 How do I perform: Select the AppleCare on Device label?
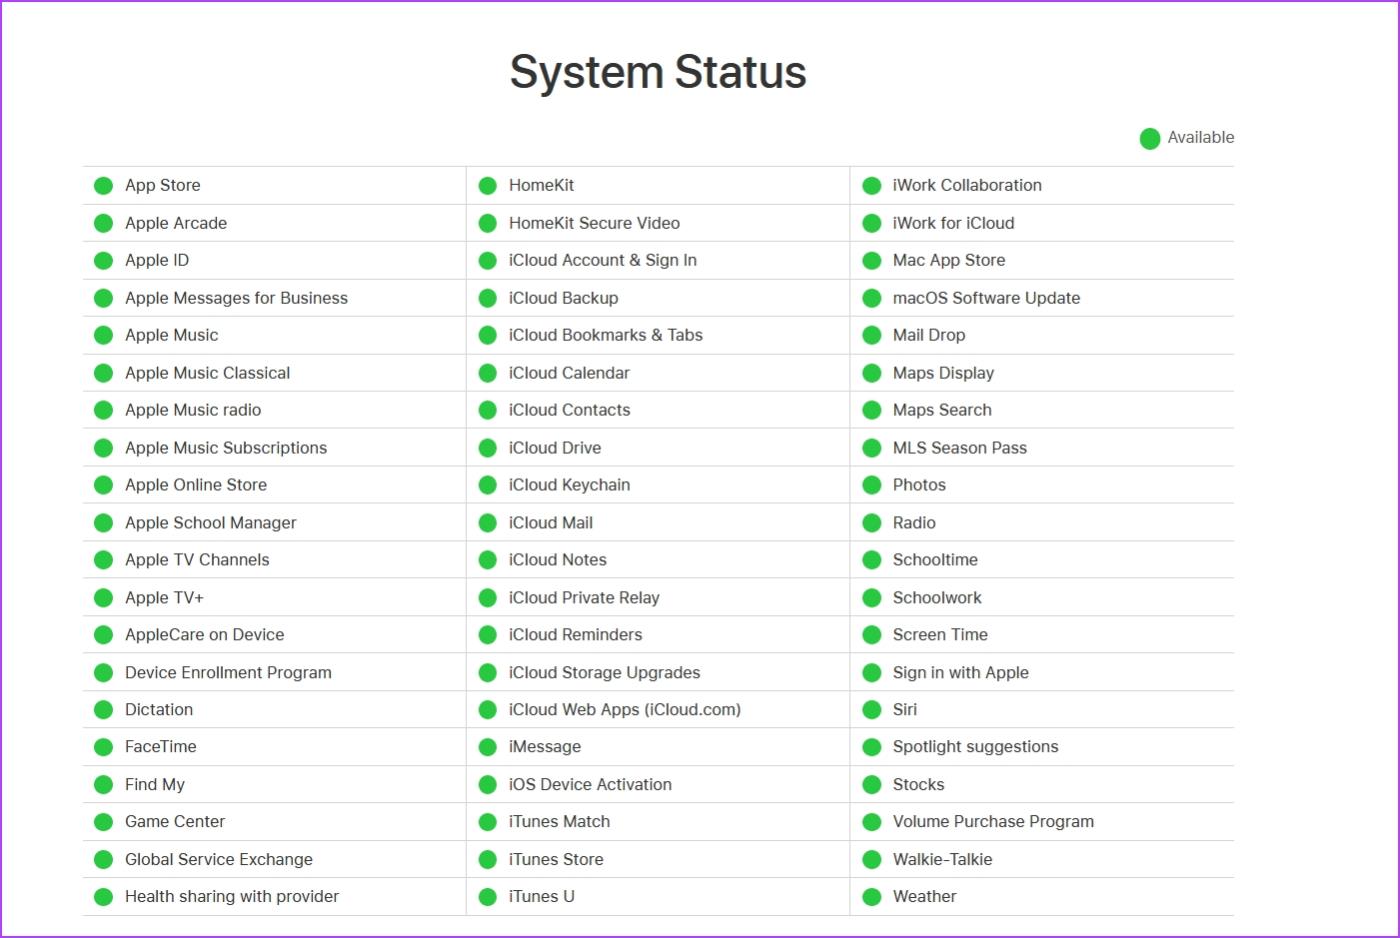tap(204, 635)
